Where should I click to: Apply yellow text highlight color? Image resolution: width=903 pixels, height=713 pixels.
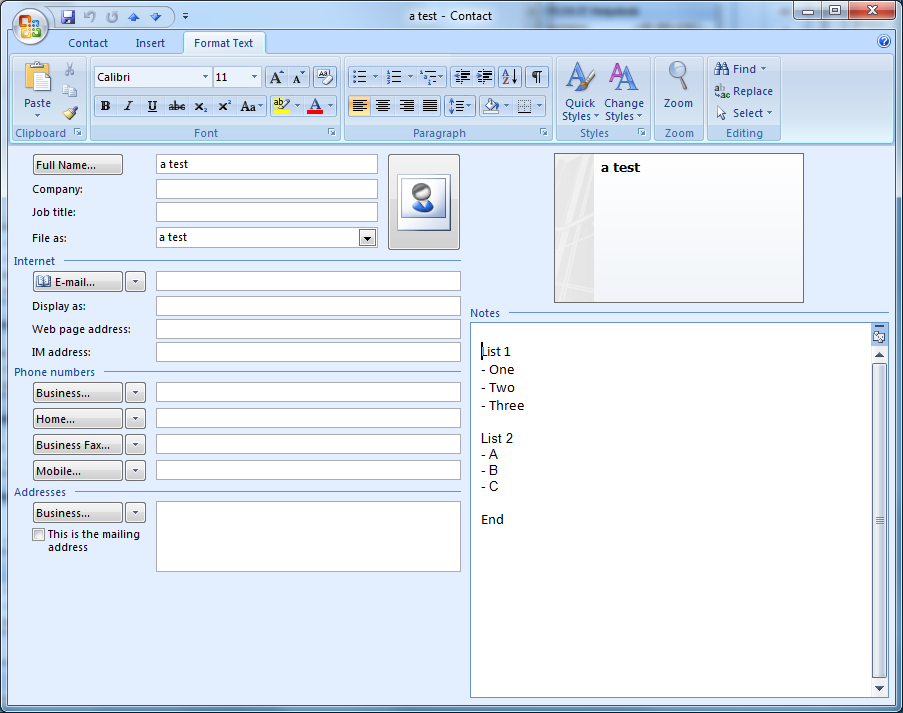click(x=281, y=106)
